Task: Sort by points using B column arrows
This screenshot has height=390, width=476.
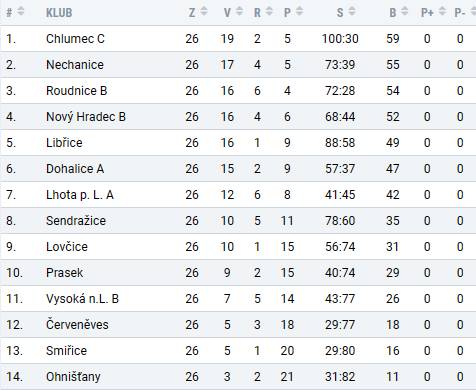Action: (404, 12)
